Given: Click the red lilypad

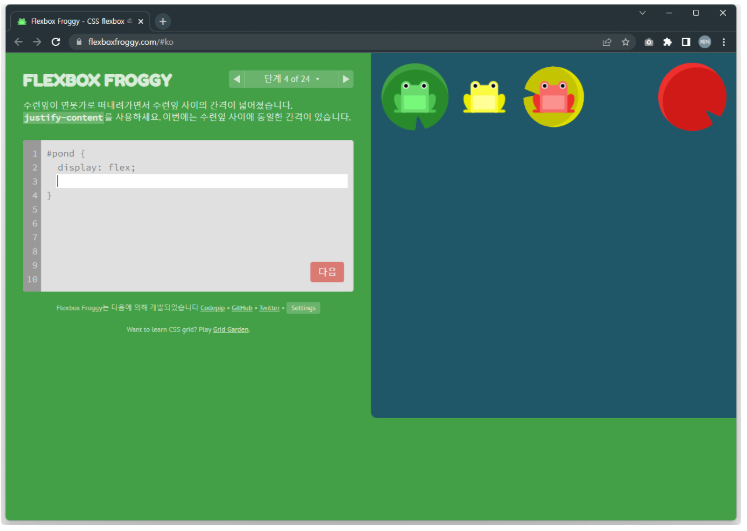Looking at the screenshot, I should click(x=692, y=97).
